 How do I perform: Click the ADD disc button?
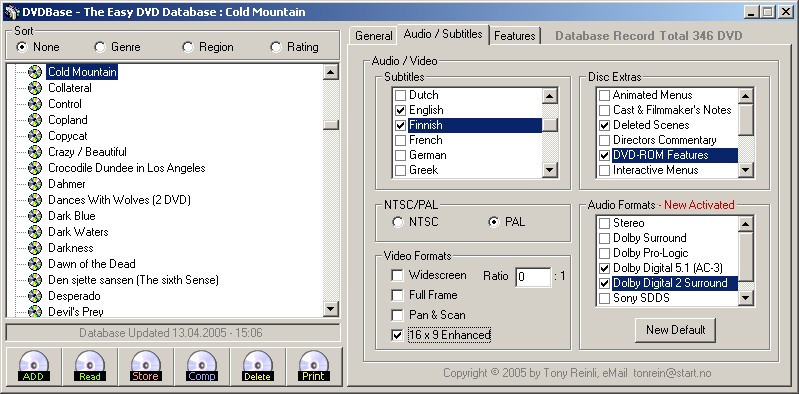(x=34, y=366)
